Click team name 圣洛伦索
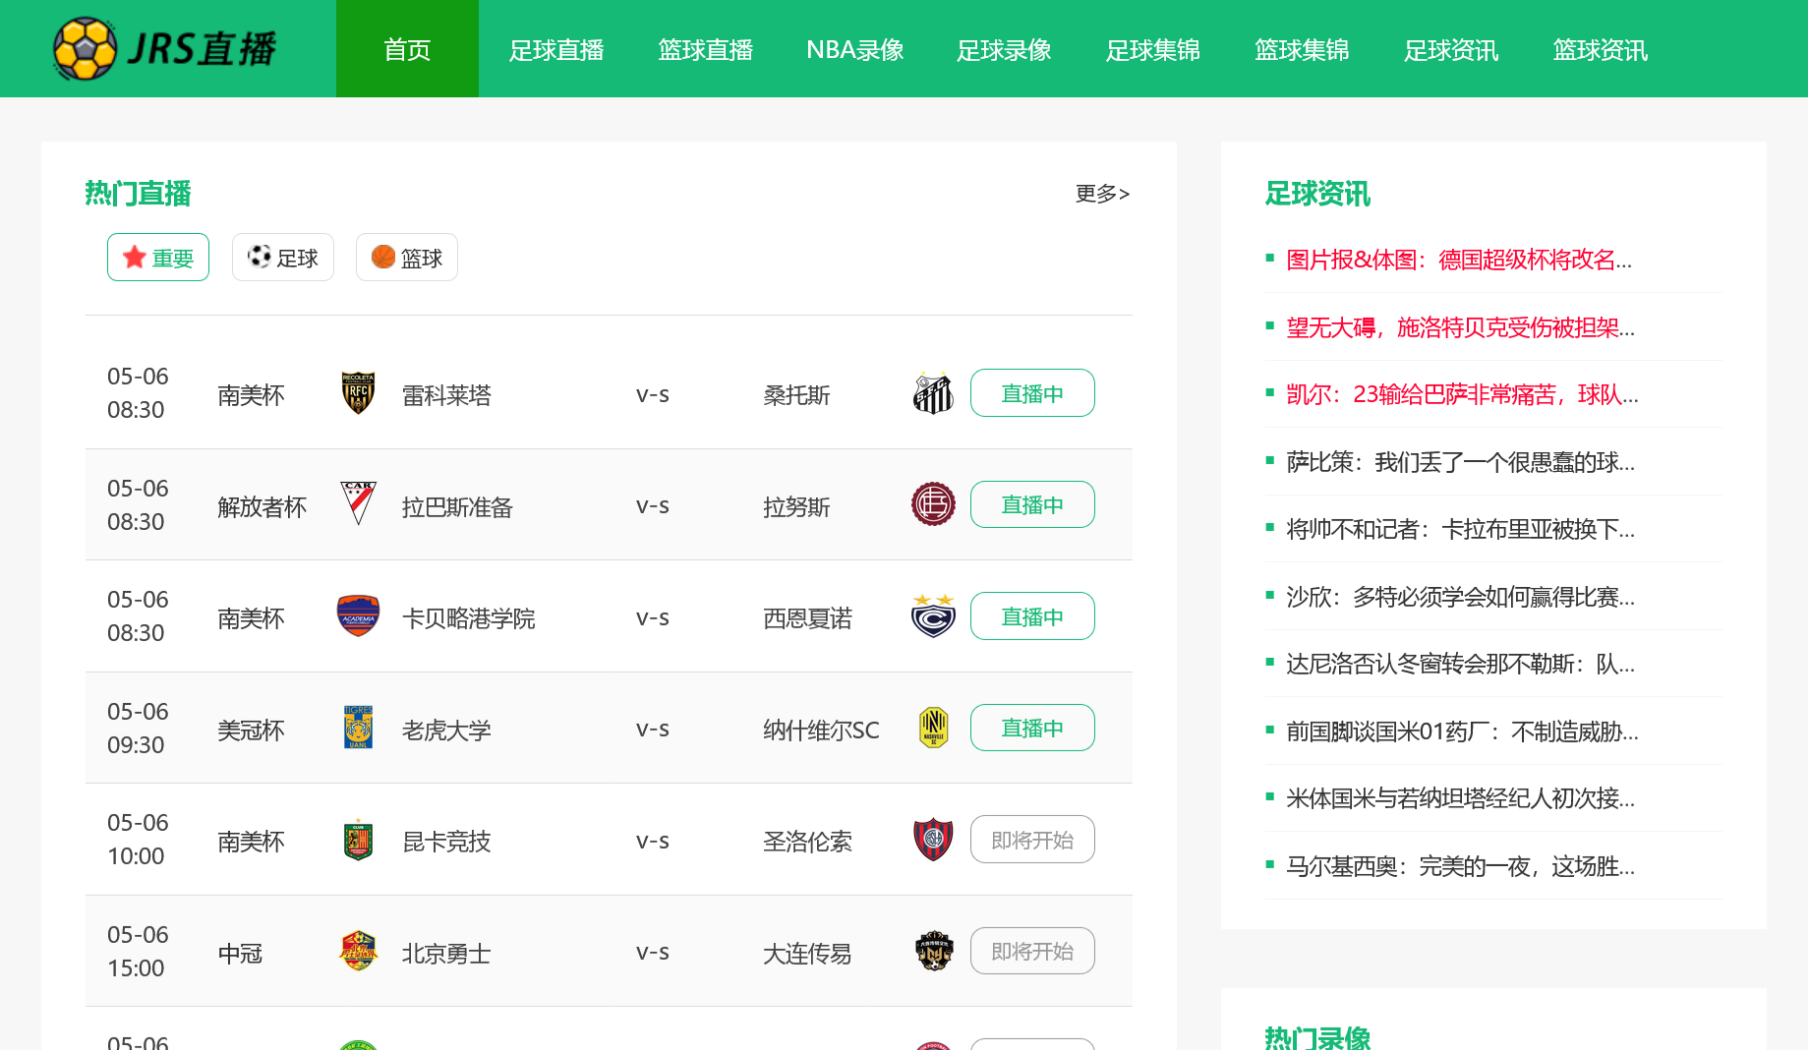 coord(807,841)
